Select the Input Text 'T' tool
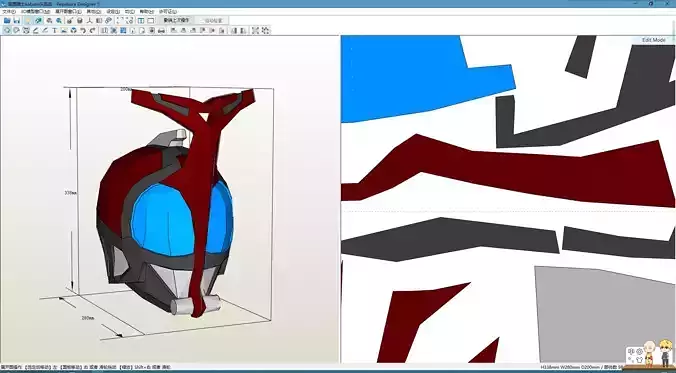676x373 pixels. (55, 30)
